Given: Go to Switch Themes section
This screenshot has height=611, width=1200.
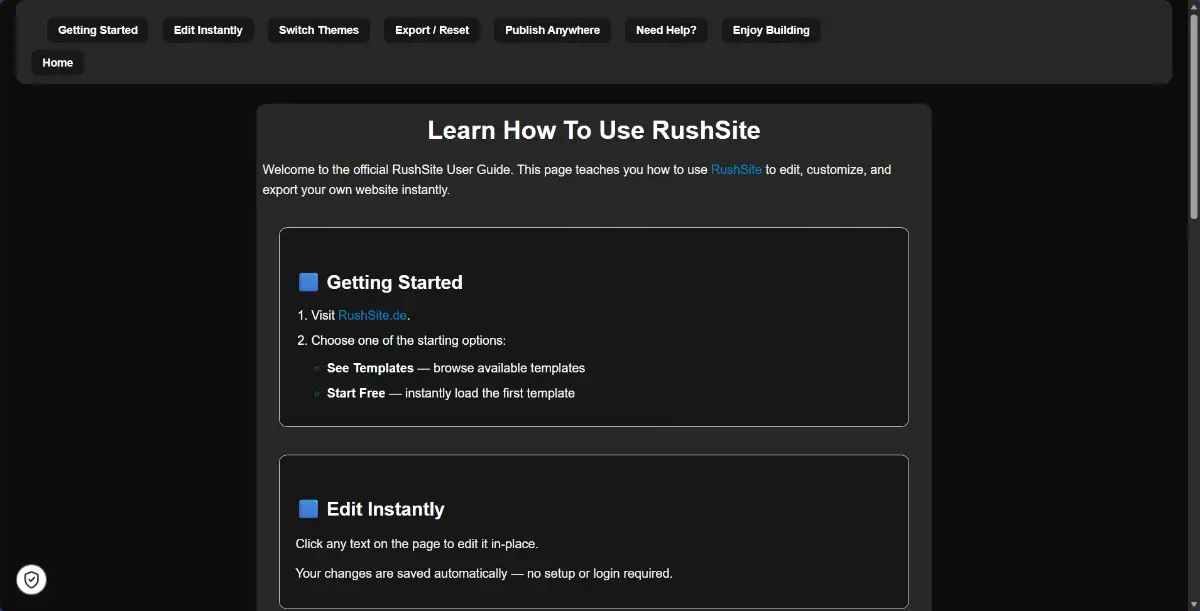Looking at the screenshot, I should (319, 30).
